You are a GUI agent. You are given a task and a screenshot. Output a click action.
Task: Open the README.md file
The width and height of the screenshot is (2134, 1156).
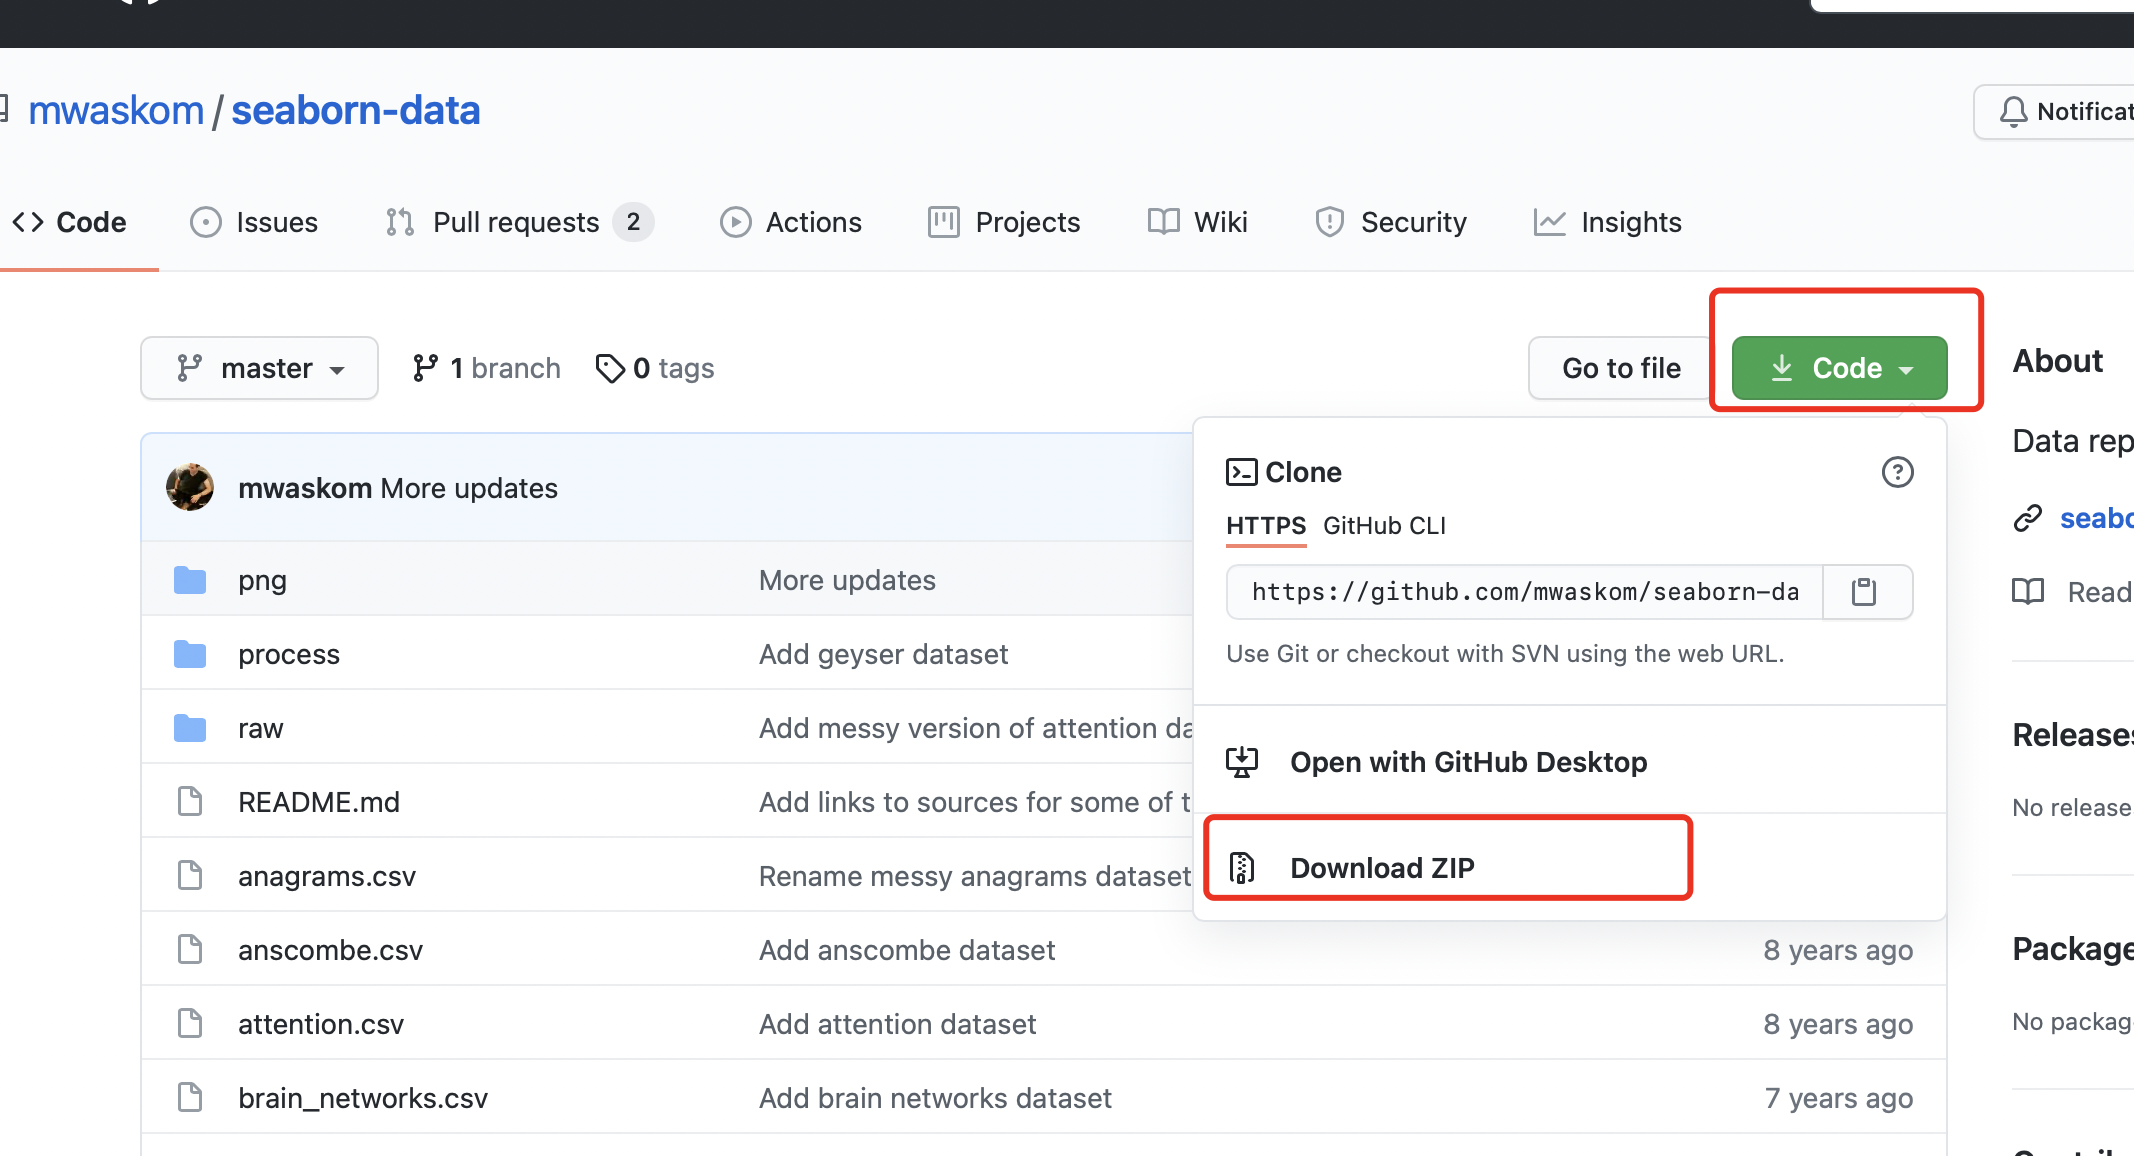[x=319, y=801]
